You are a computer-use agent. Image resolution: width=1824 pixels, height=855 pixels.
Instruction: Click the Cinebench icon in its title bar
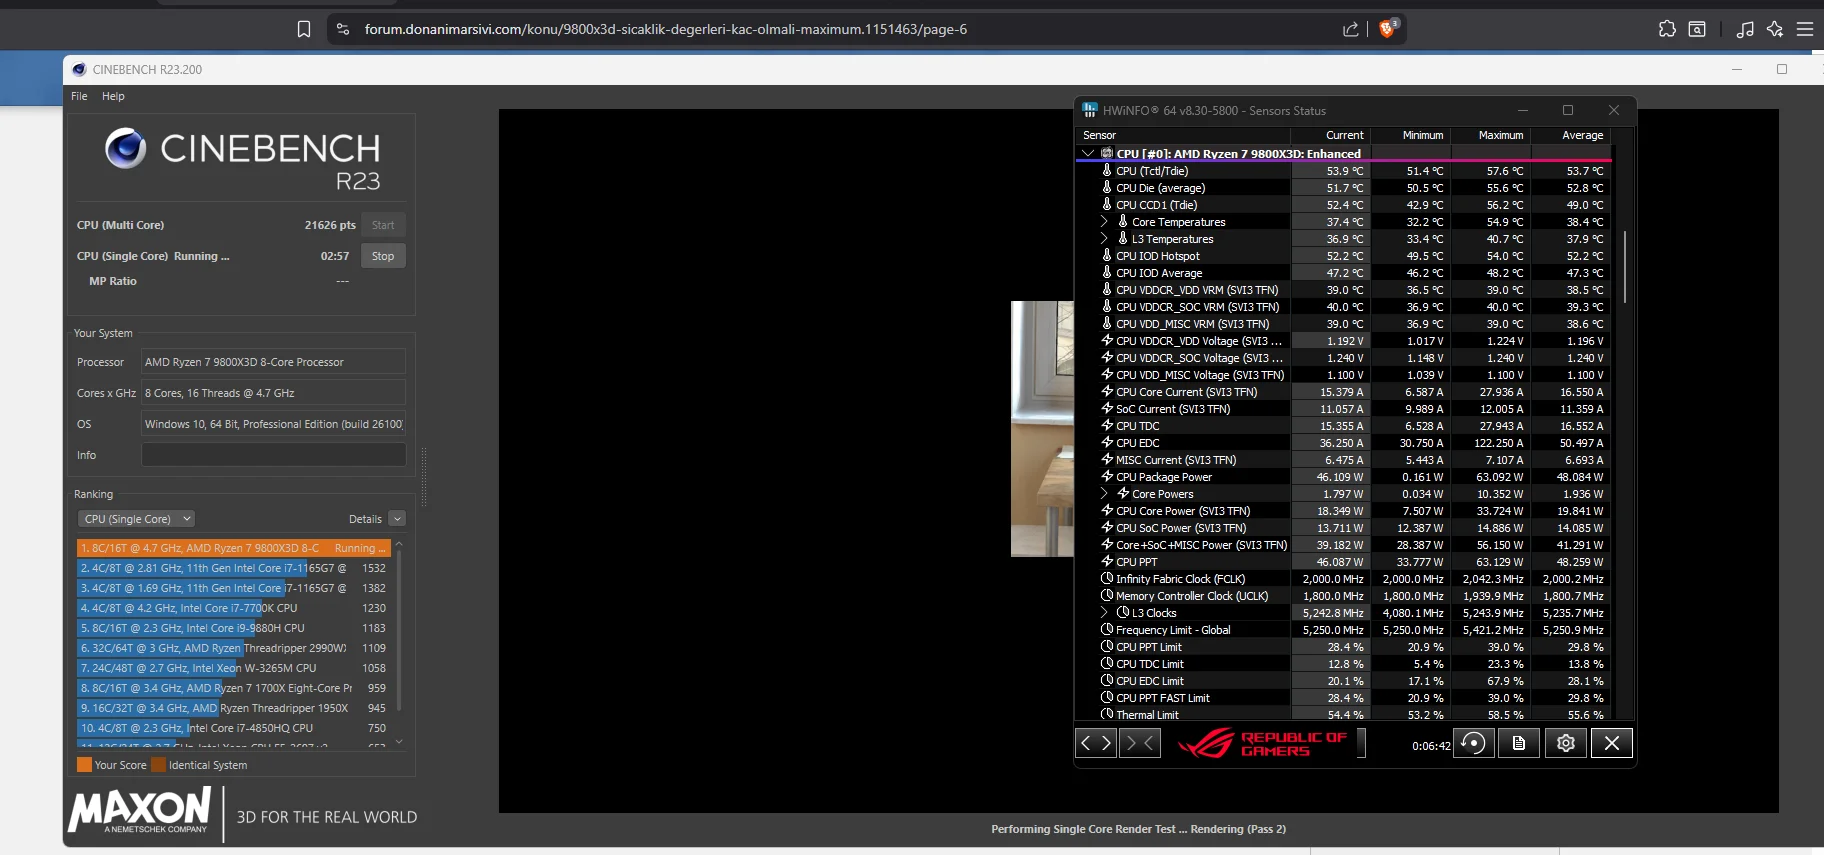(x=79, y=69)
